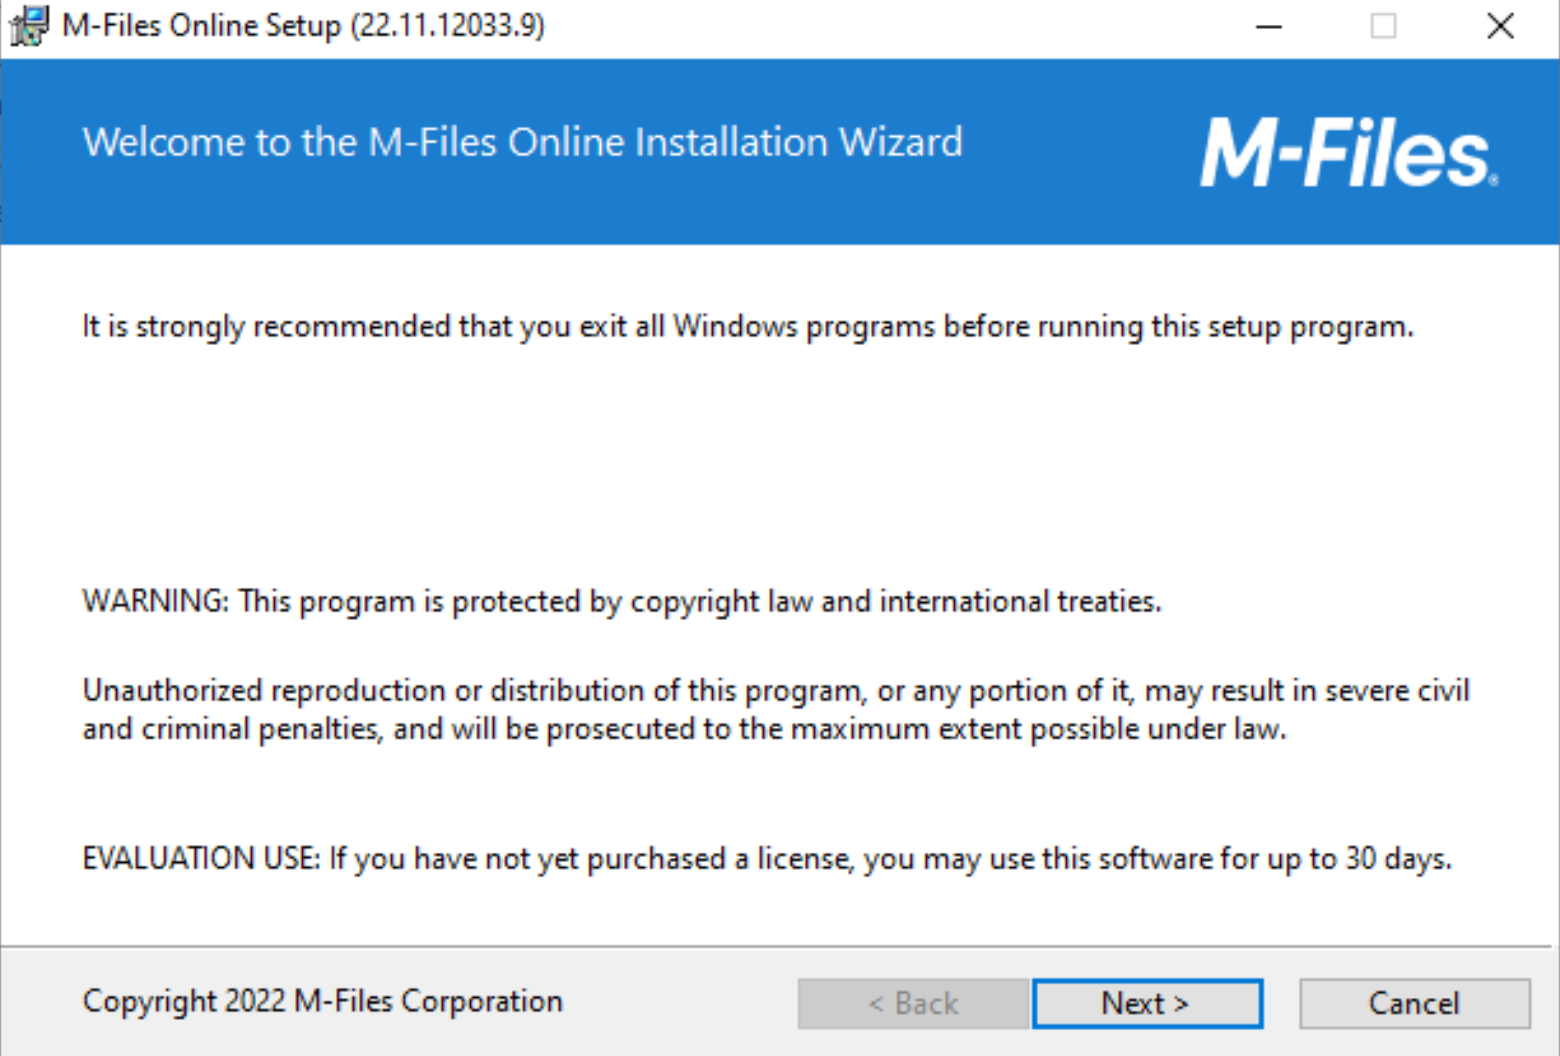
Task: Click the disabled < Back button
Action: 913,1003
